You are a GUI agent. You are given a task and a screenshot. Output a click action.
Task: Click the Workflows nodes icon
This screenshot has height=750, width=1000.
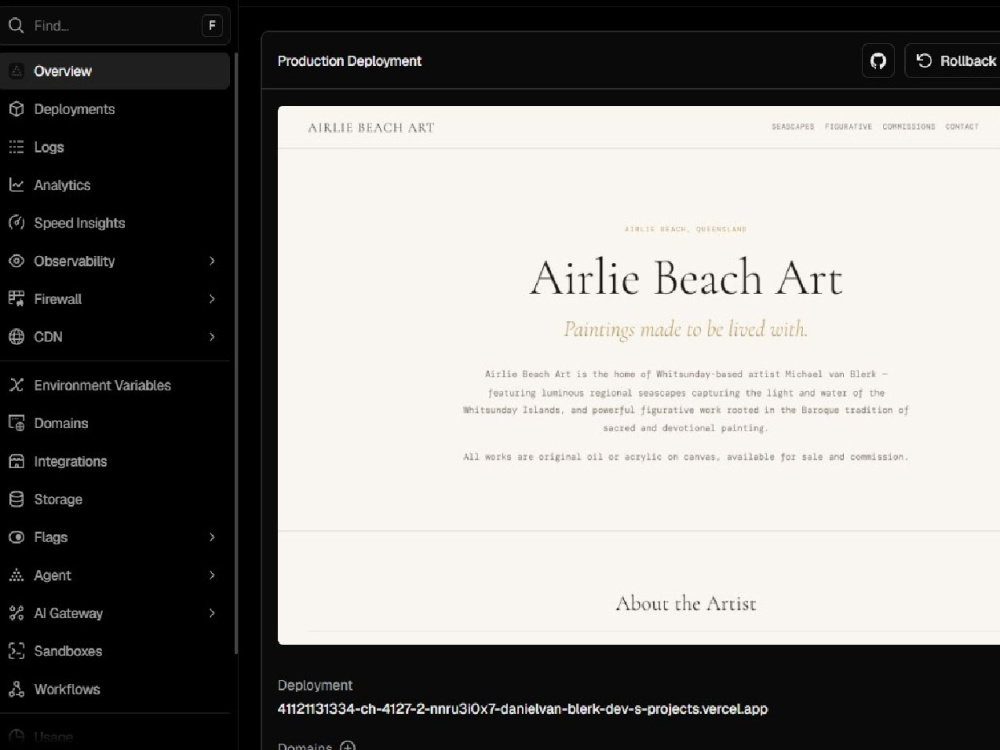[x=17, y=689]
